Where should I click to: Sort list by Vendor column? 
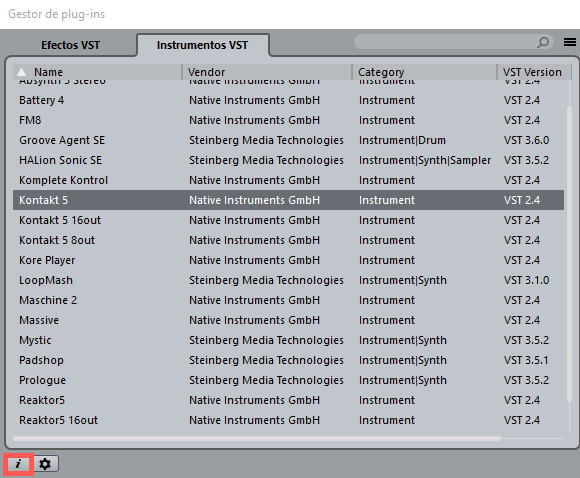[x=266, y=72]
